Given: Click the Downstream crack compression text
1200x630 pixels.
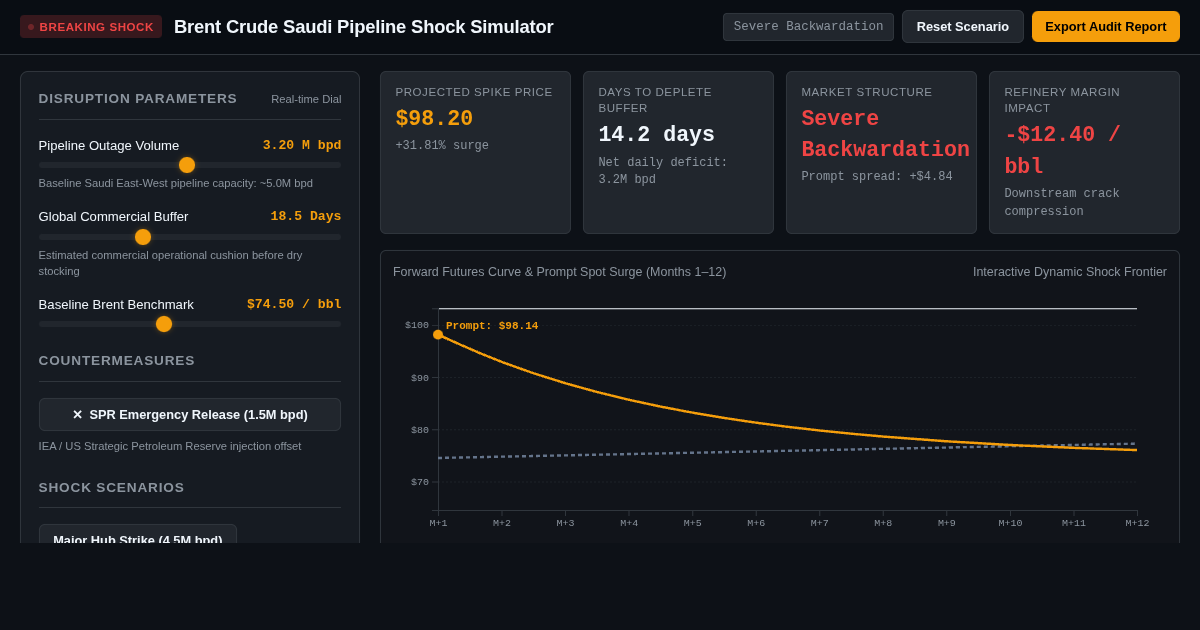Looking at the screenshot, I should [x=1062, y=202].
